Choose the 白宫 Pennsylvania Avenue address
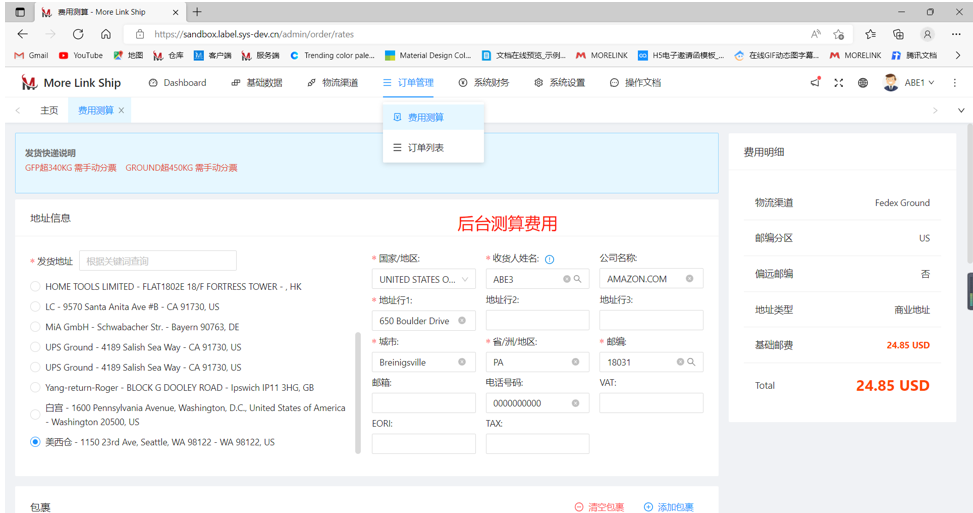This screenshot has height=513, width=973. point(36,414)
